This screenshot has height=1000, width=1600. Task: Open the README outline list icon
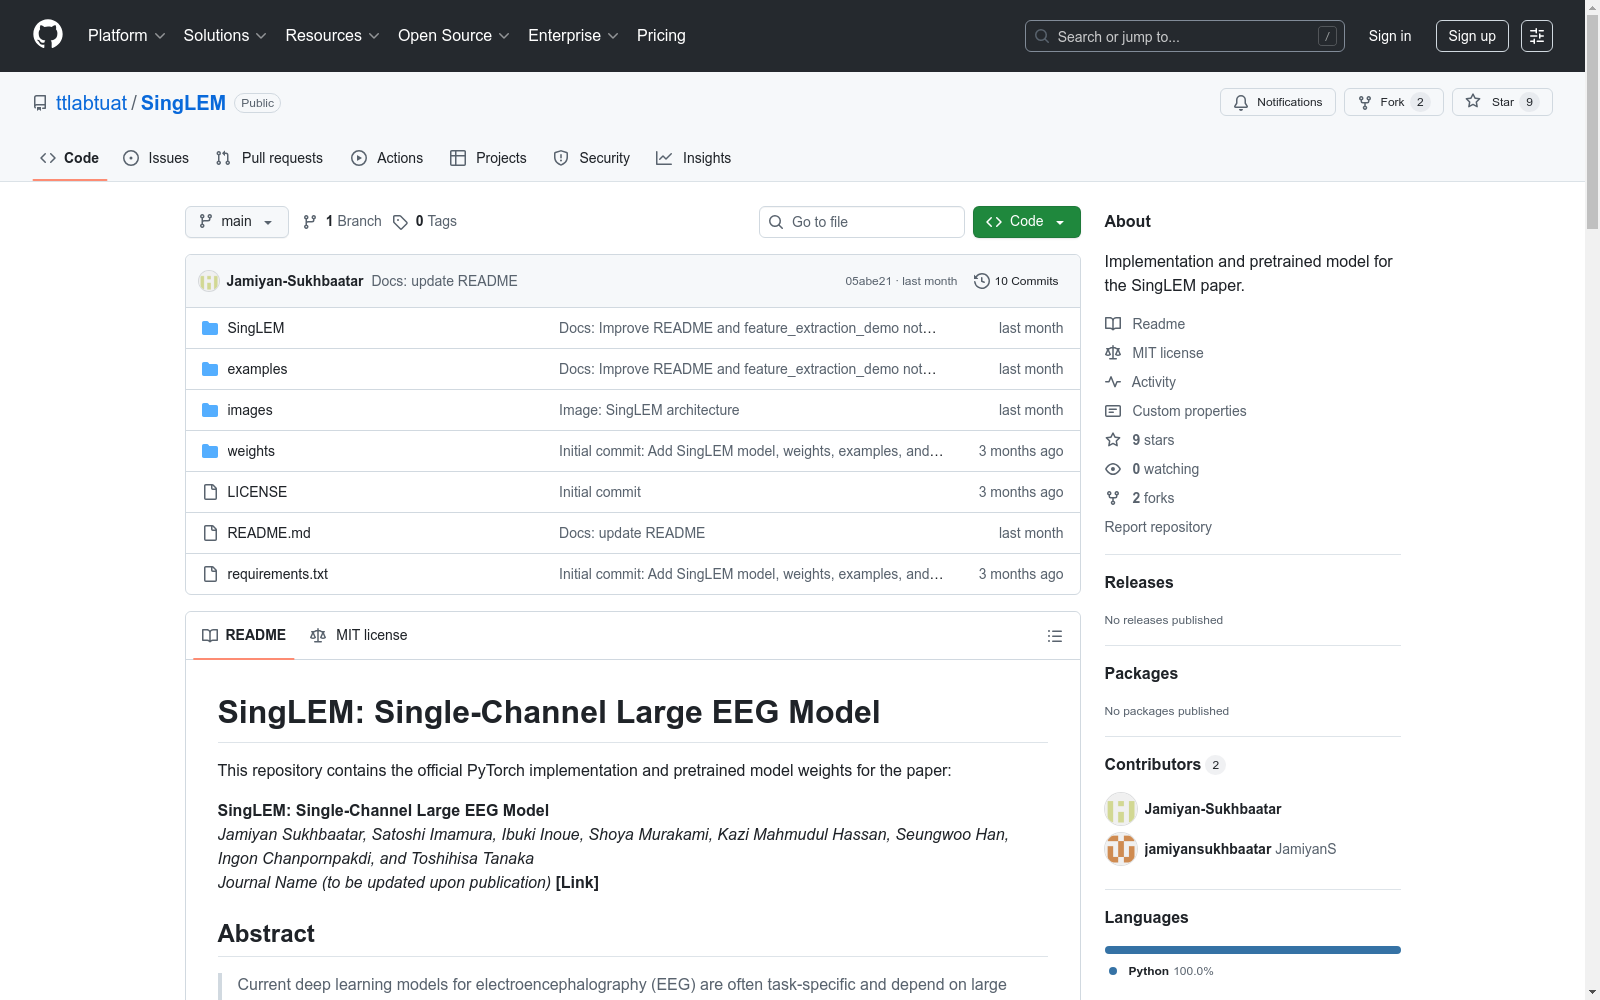[1054, 636]
